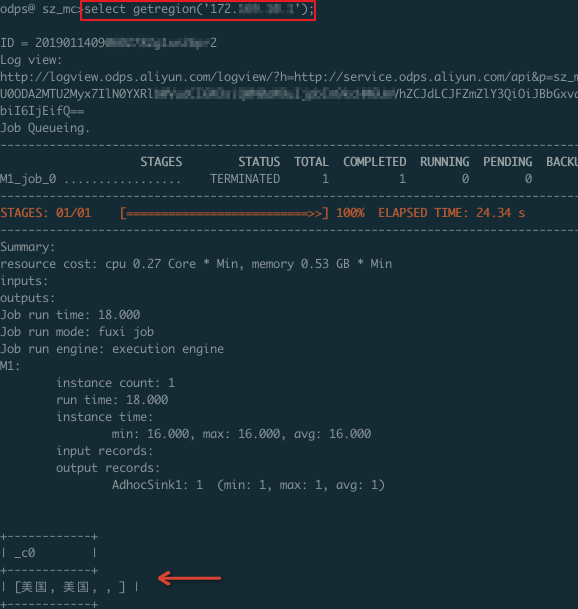The image size is (578, 609).
Task: Click the min/max/avg 16.000 line
Action: pyautogui.click(x=241, y=434)
